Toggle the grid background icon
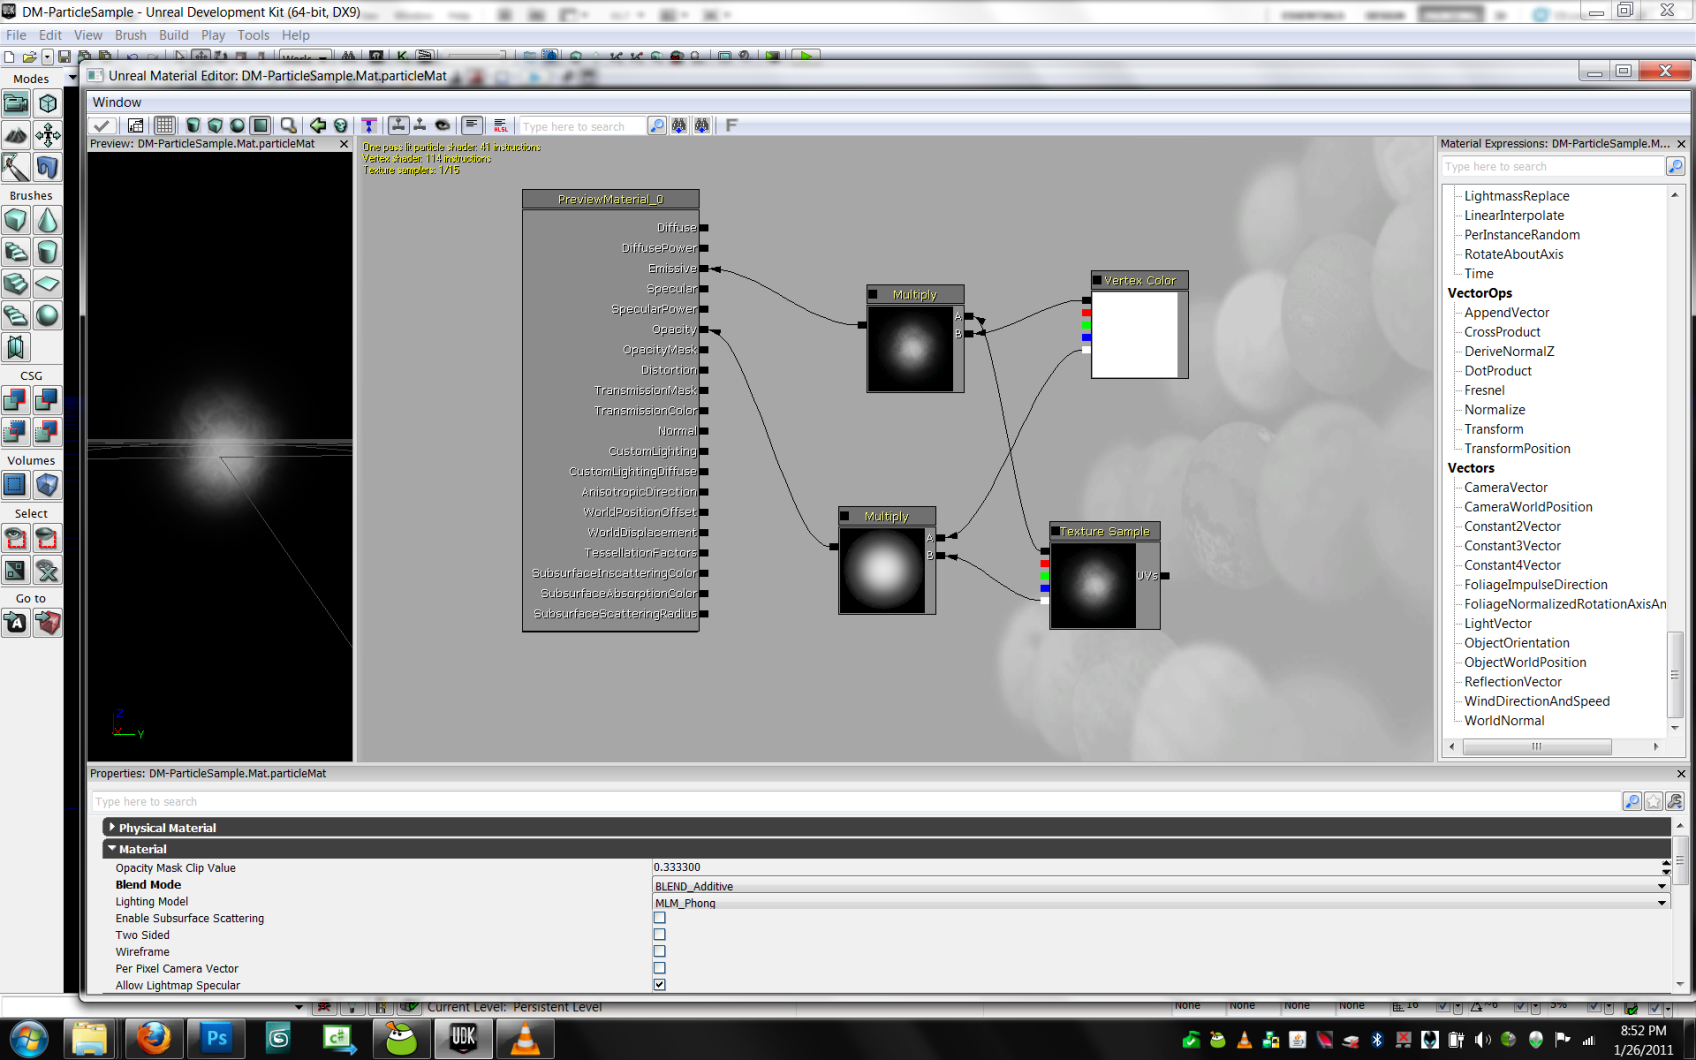This screenshot has width=1696, height=1060. coord(165,126)
